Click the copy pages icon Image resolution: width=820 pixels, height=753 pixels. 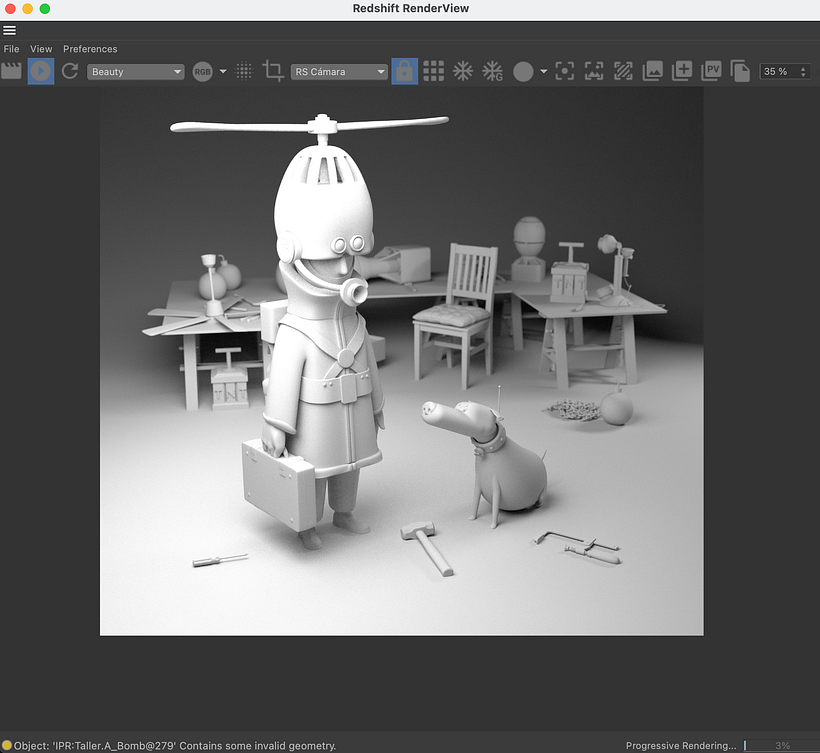pyautogui.click(x=740, y=71)
